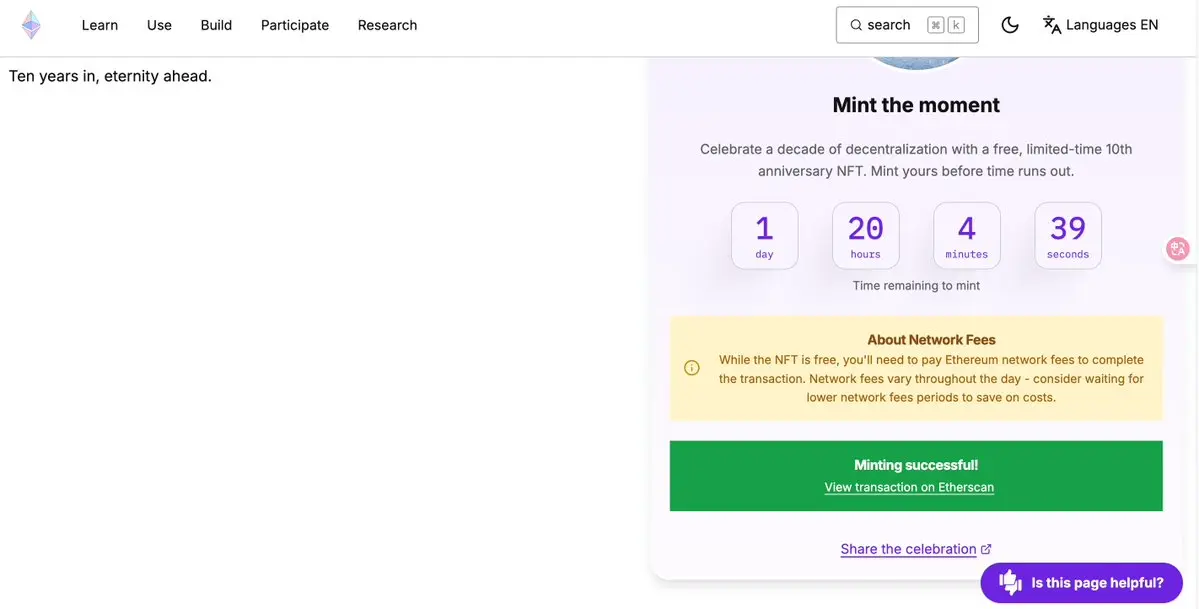
Task: Open the Research menu
Action: 388,25
